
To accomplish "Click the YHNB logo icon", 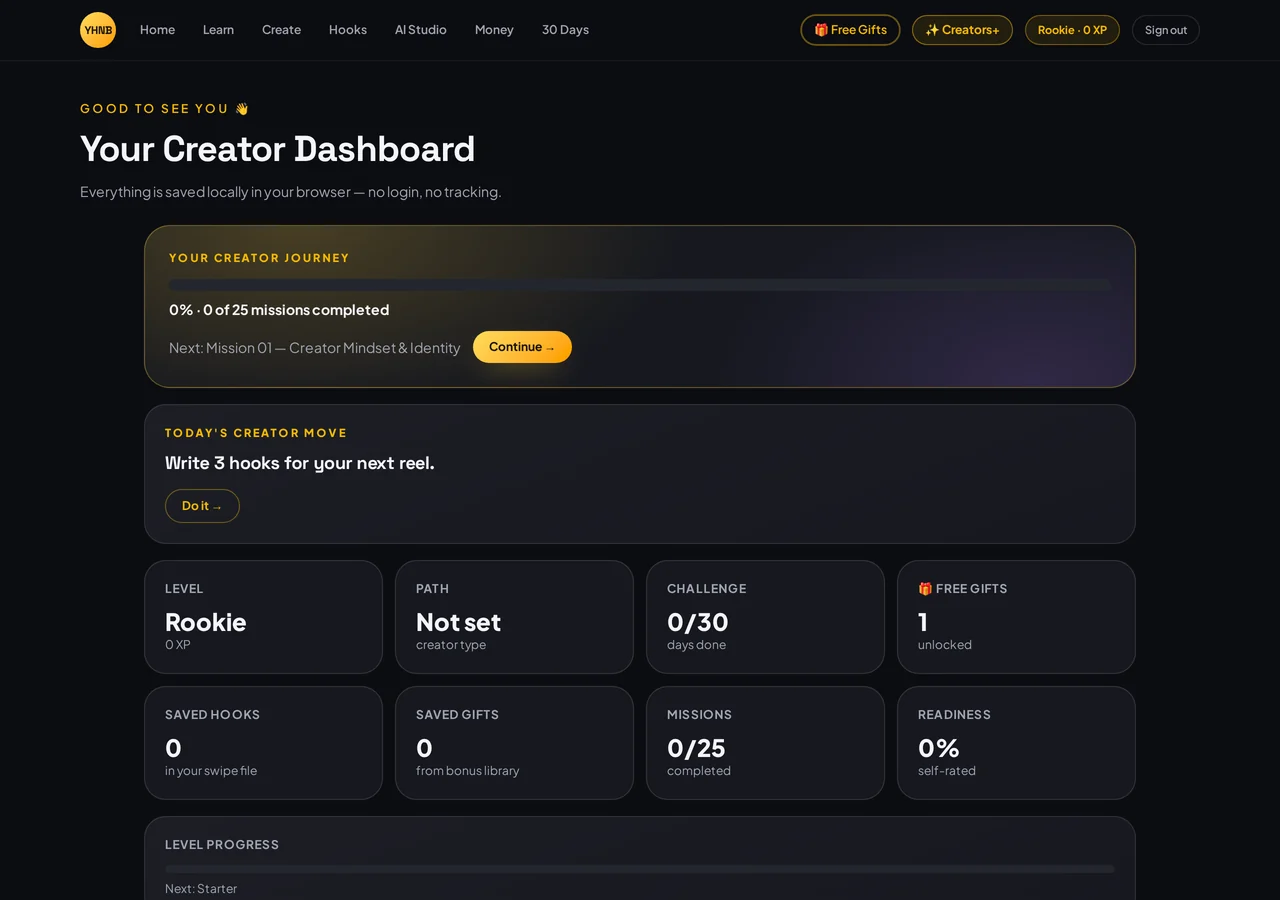I will point(98,30).
